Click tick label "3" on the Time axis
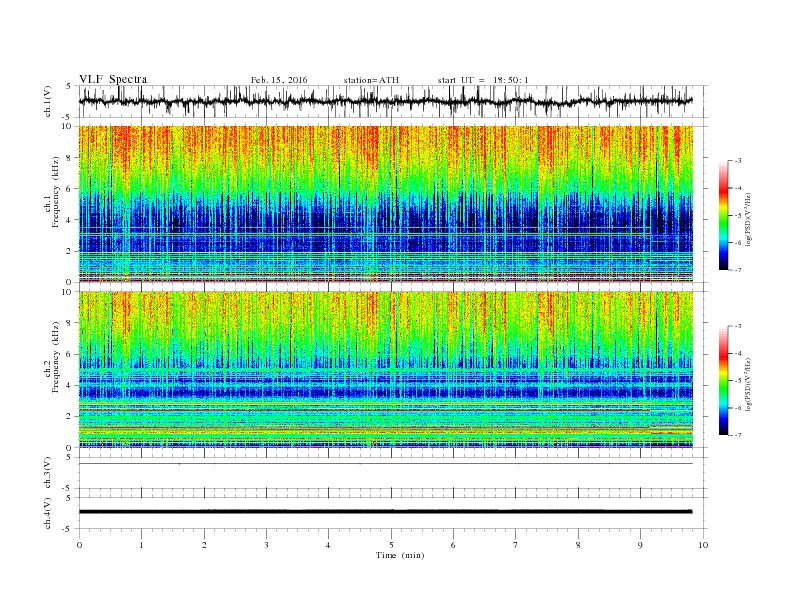Viewport: 792px width, 612px height. (x=267, y=545)
